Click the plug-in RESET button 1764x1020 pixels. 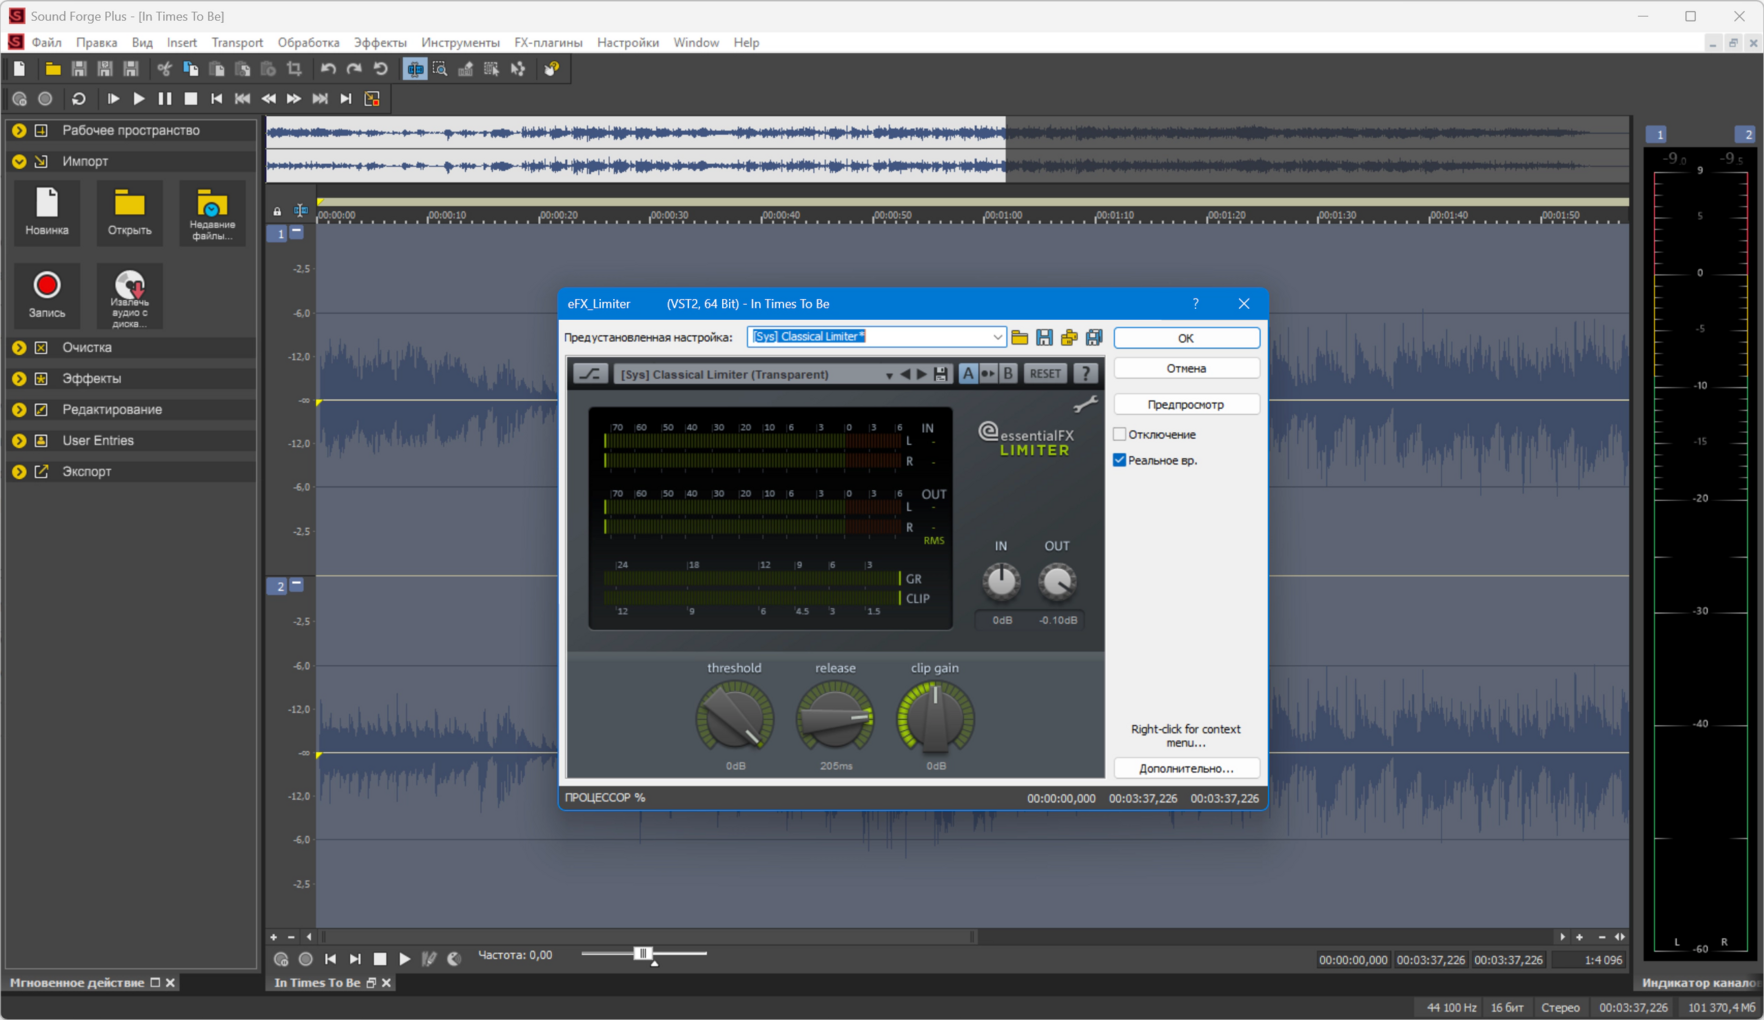[x=1045, y=374]
